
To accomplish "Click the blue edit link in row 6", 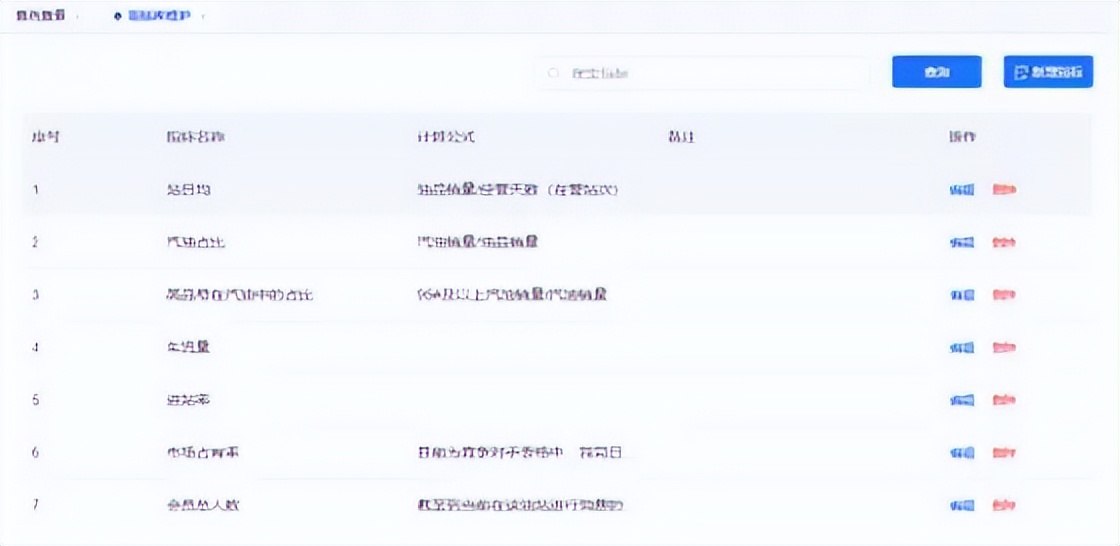I will point(961,453).
